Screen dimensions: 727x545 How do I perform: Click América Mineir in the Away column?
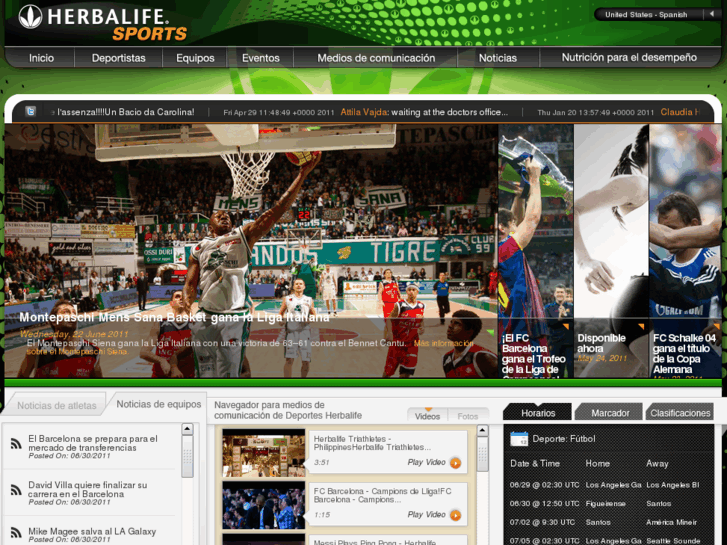coord(671,522)
